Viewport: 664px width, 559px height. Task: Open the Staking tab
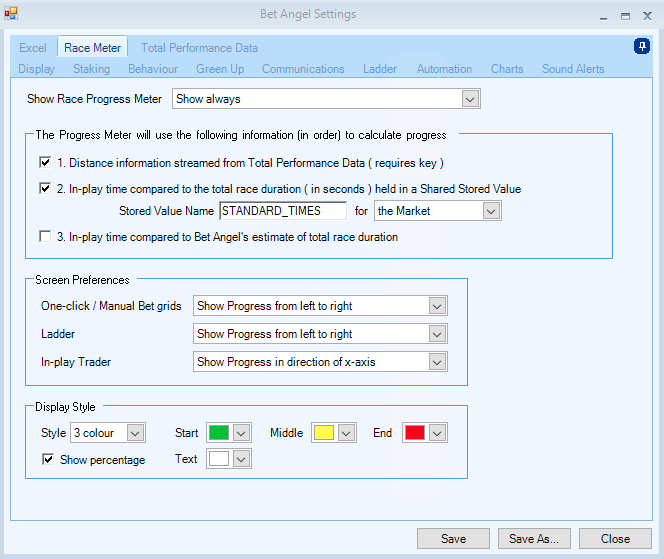click(91, 69)
